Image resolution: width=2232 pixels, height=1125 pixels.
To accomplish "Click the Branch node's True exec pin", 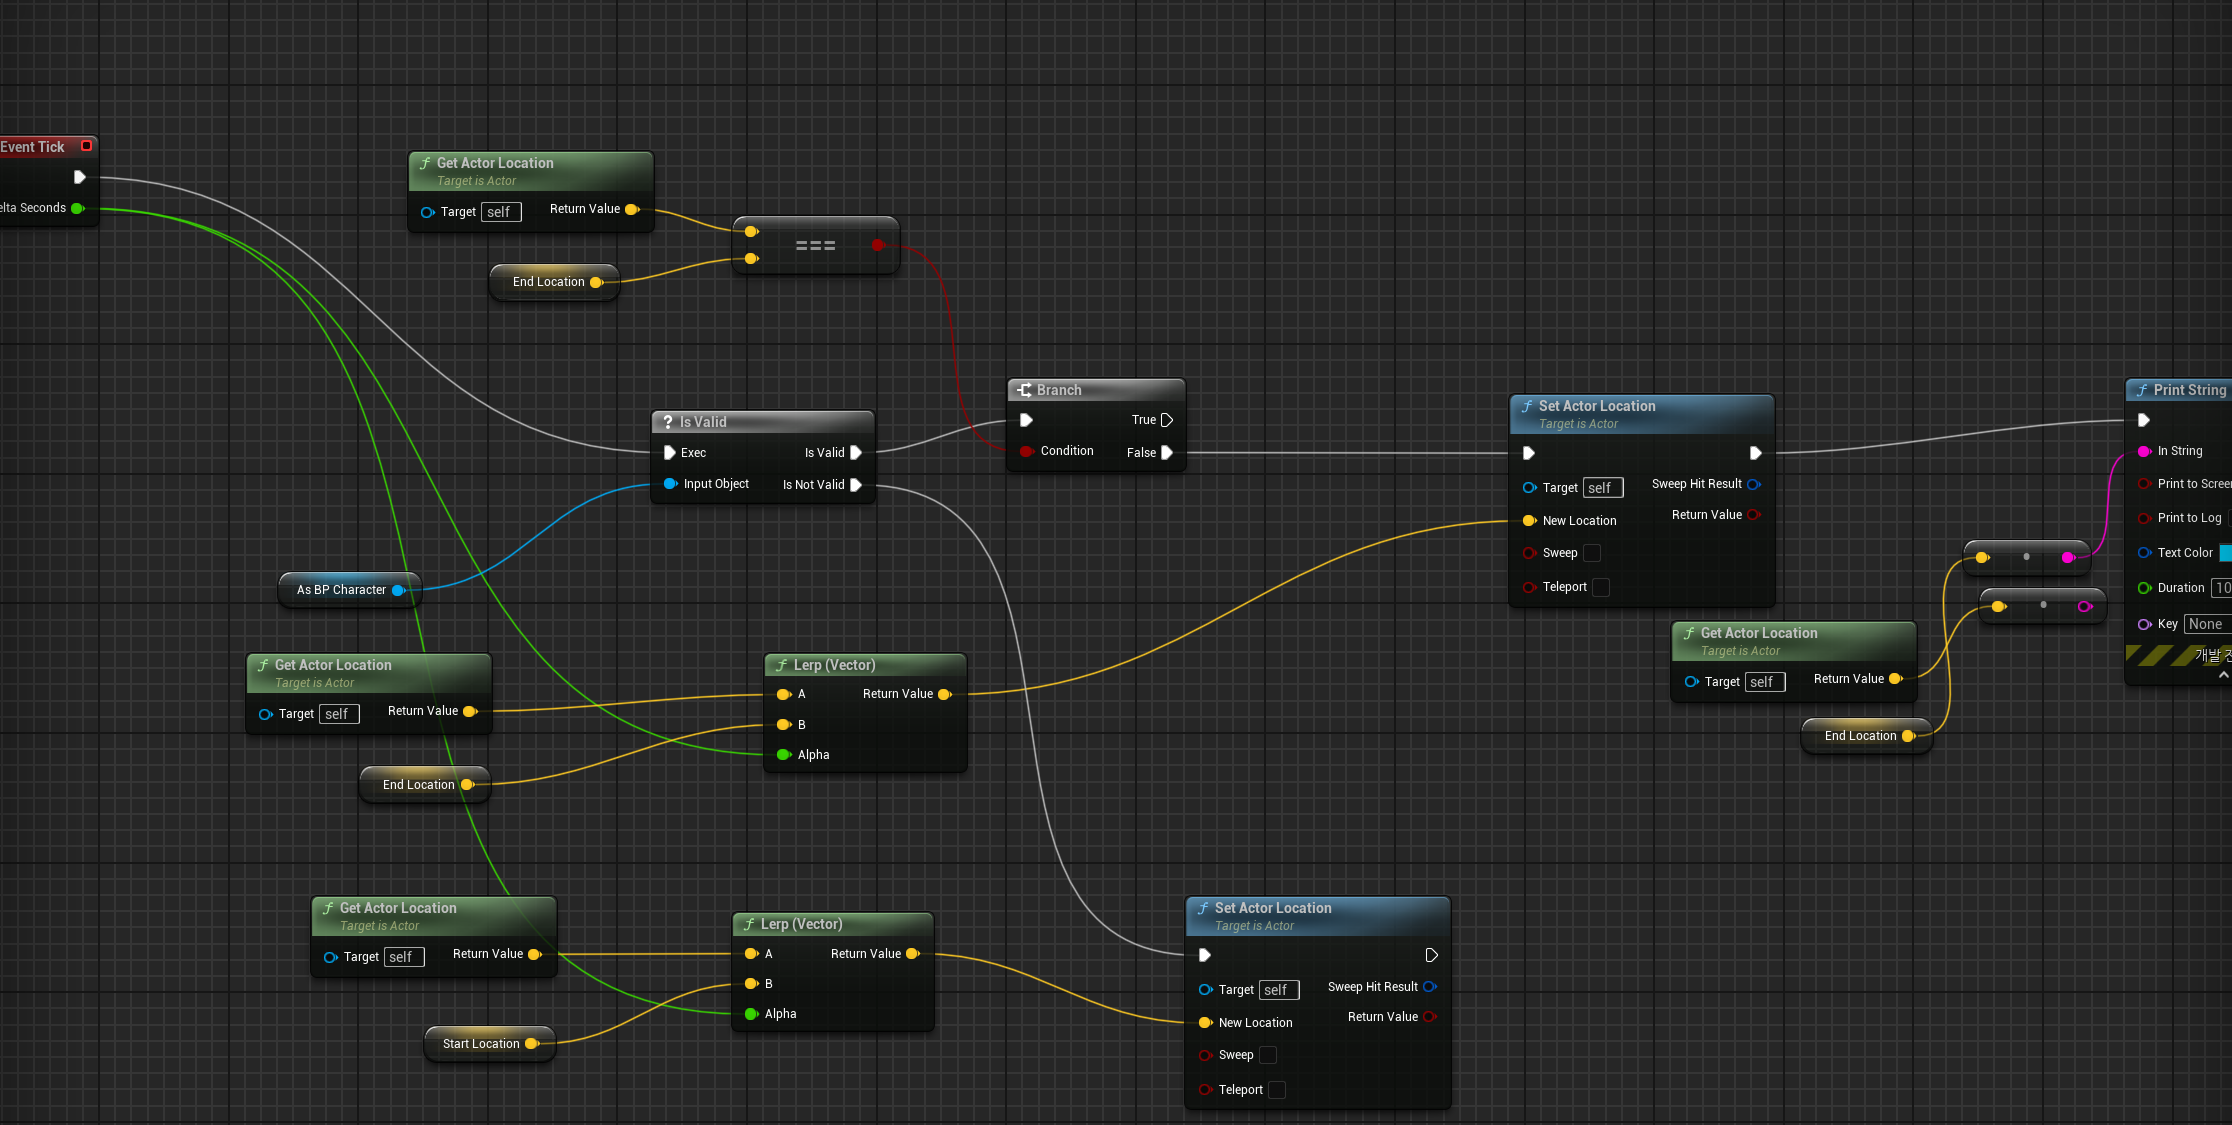I will [x=1166, y=420].
